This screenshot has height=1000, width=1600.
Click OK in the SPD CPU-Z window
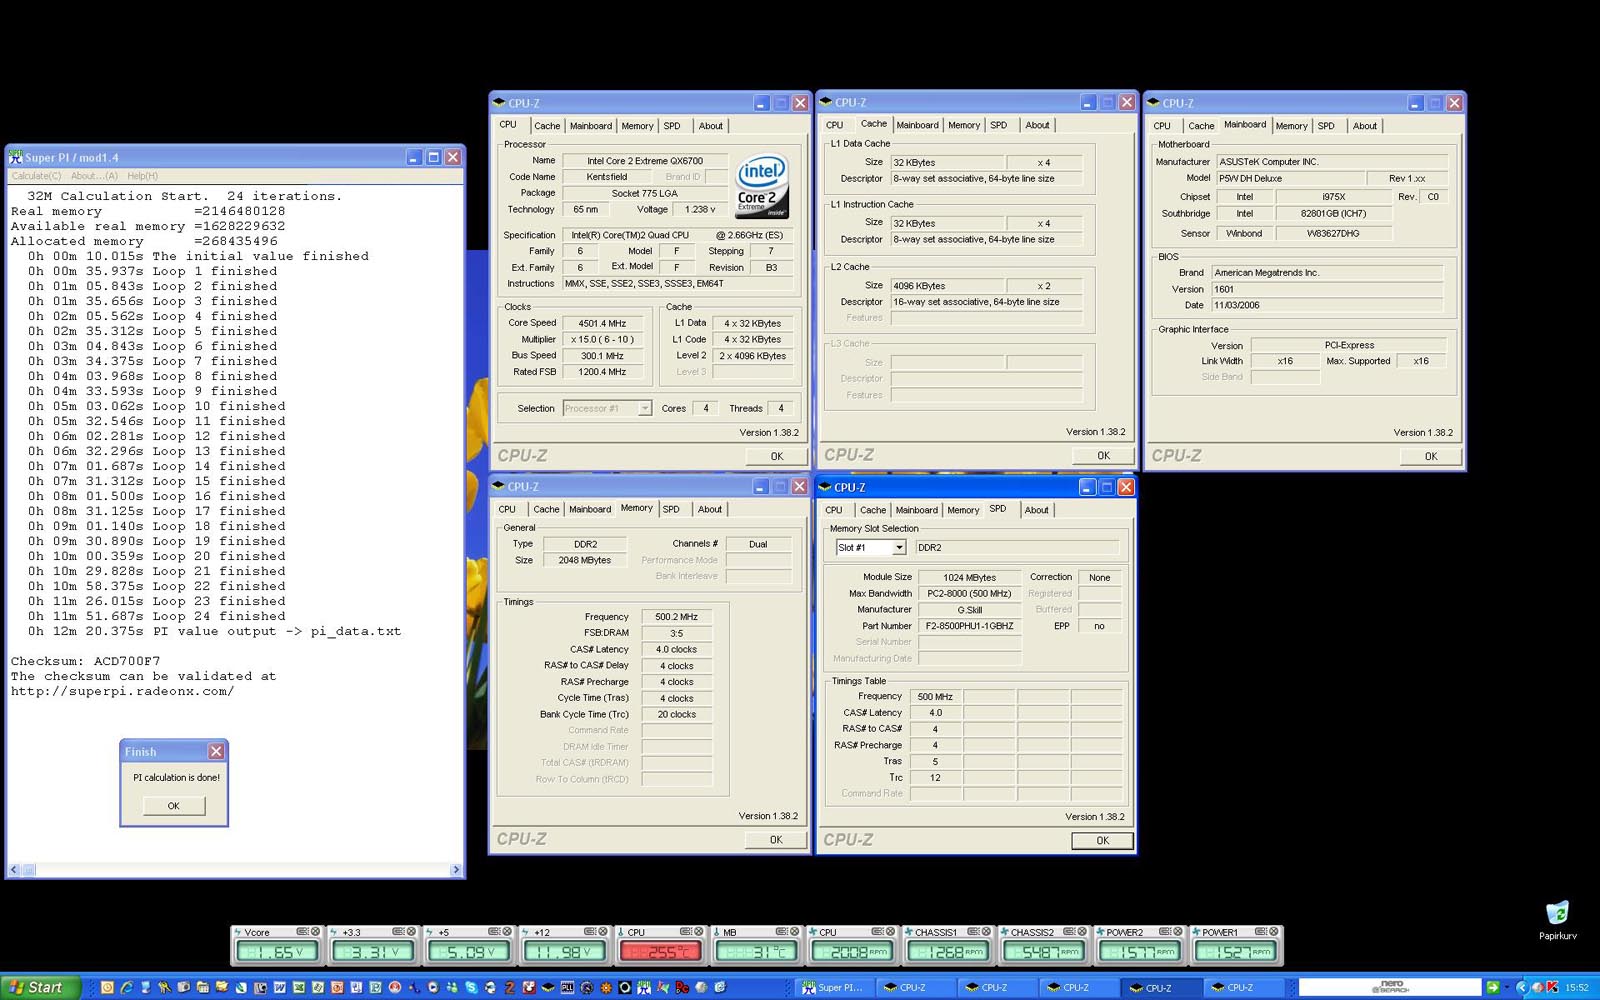(x=1103, y=841)
